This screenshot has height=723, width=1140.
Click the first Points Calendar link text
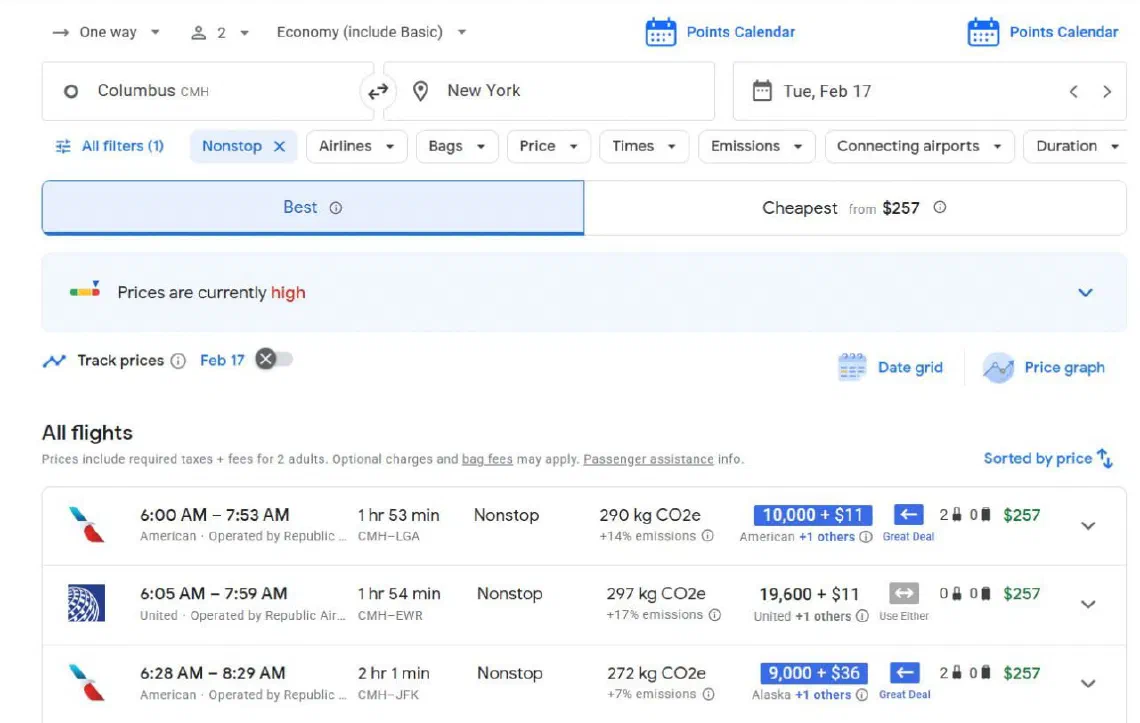pos(741,32)
